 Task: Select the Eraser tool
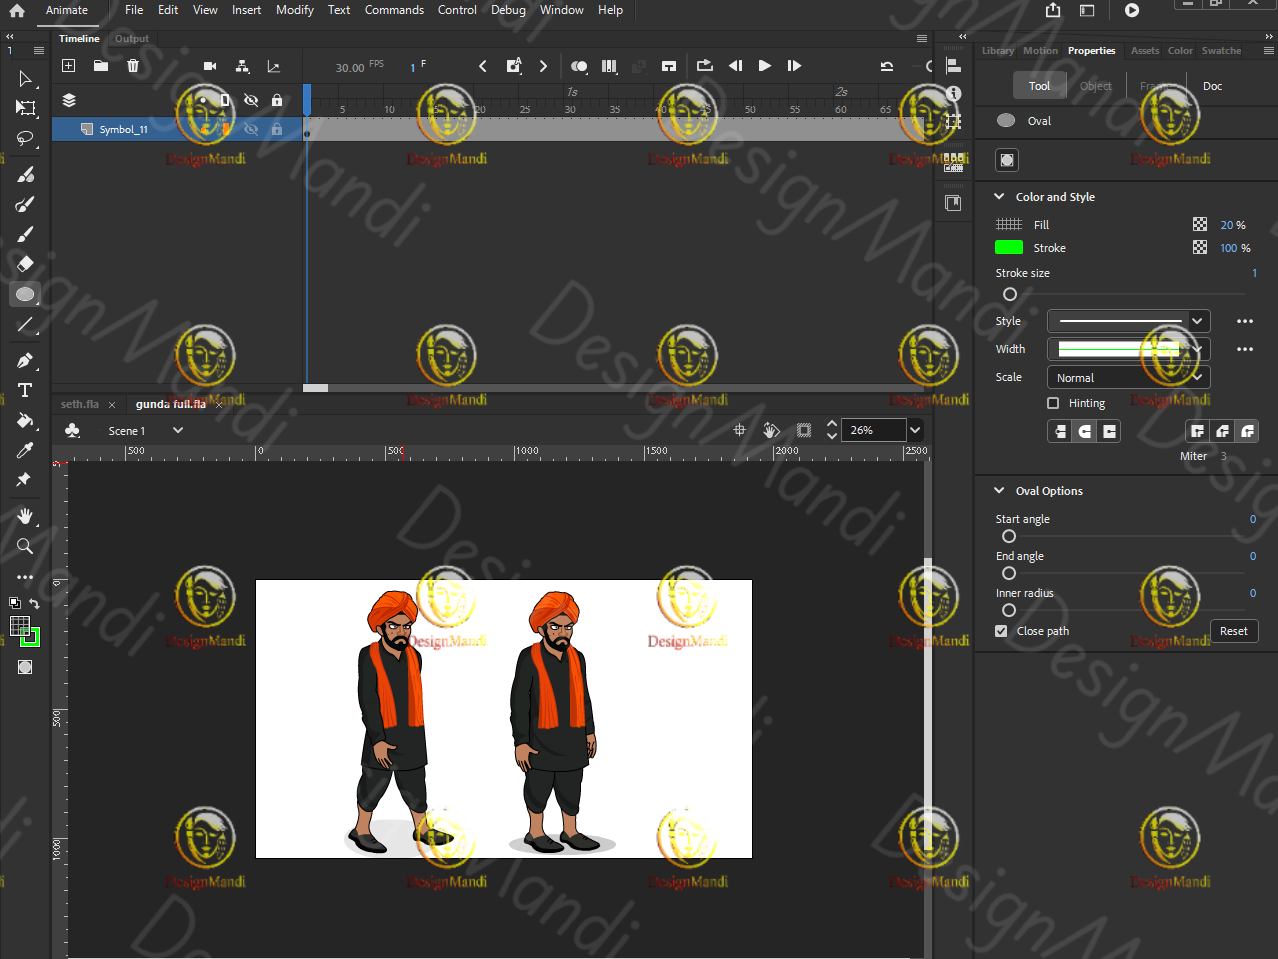[25, 263]
